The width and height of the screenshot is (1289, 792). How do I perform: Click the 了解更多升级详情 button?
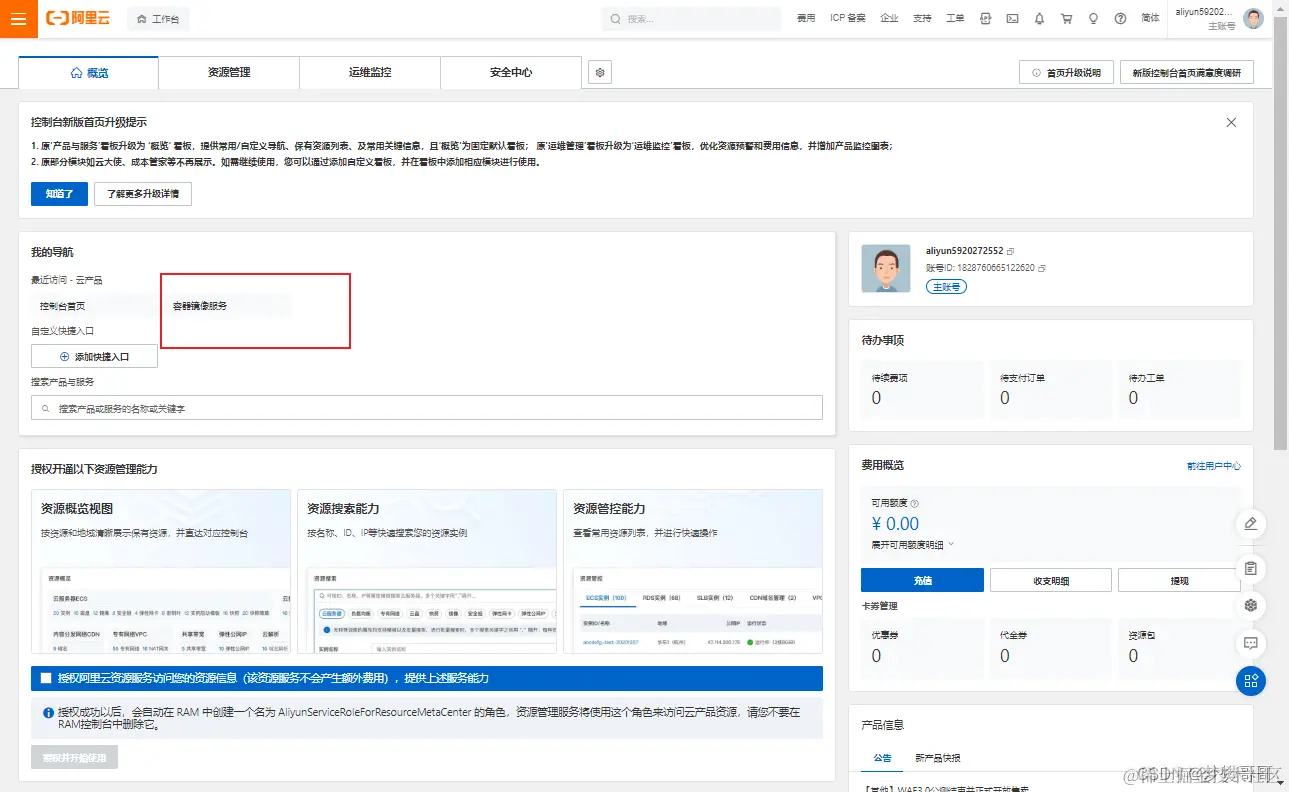click(143, 194)
